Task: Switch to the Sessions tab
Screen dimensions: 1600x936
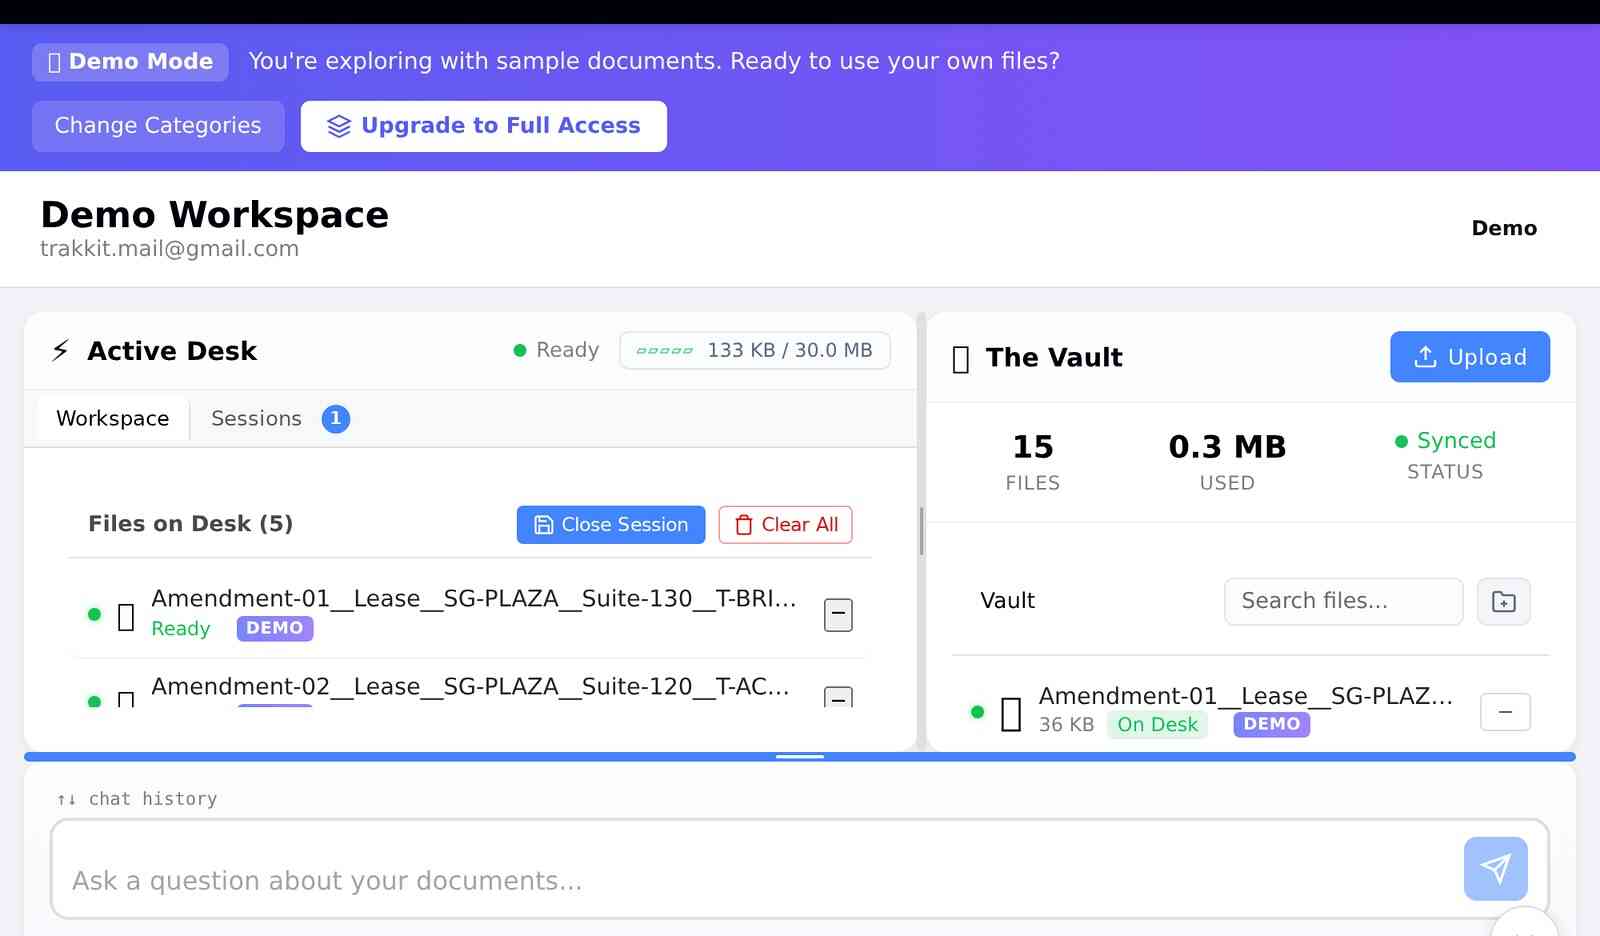Action: point(256,418)
